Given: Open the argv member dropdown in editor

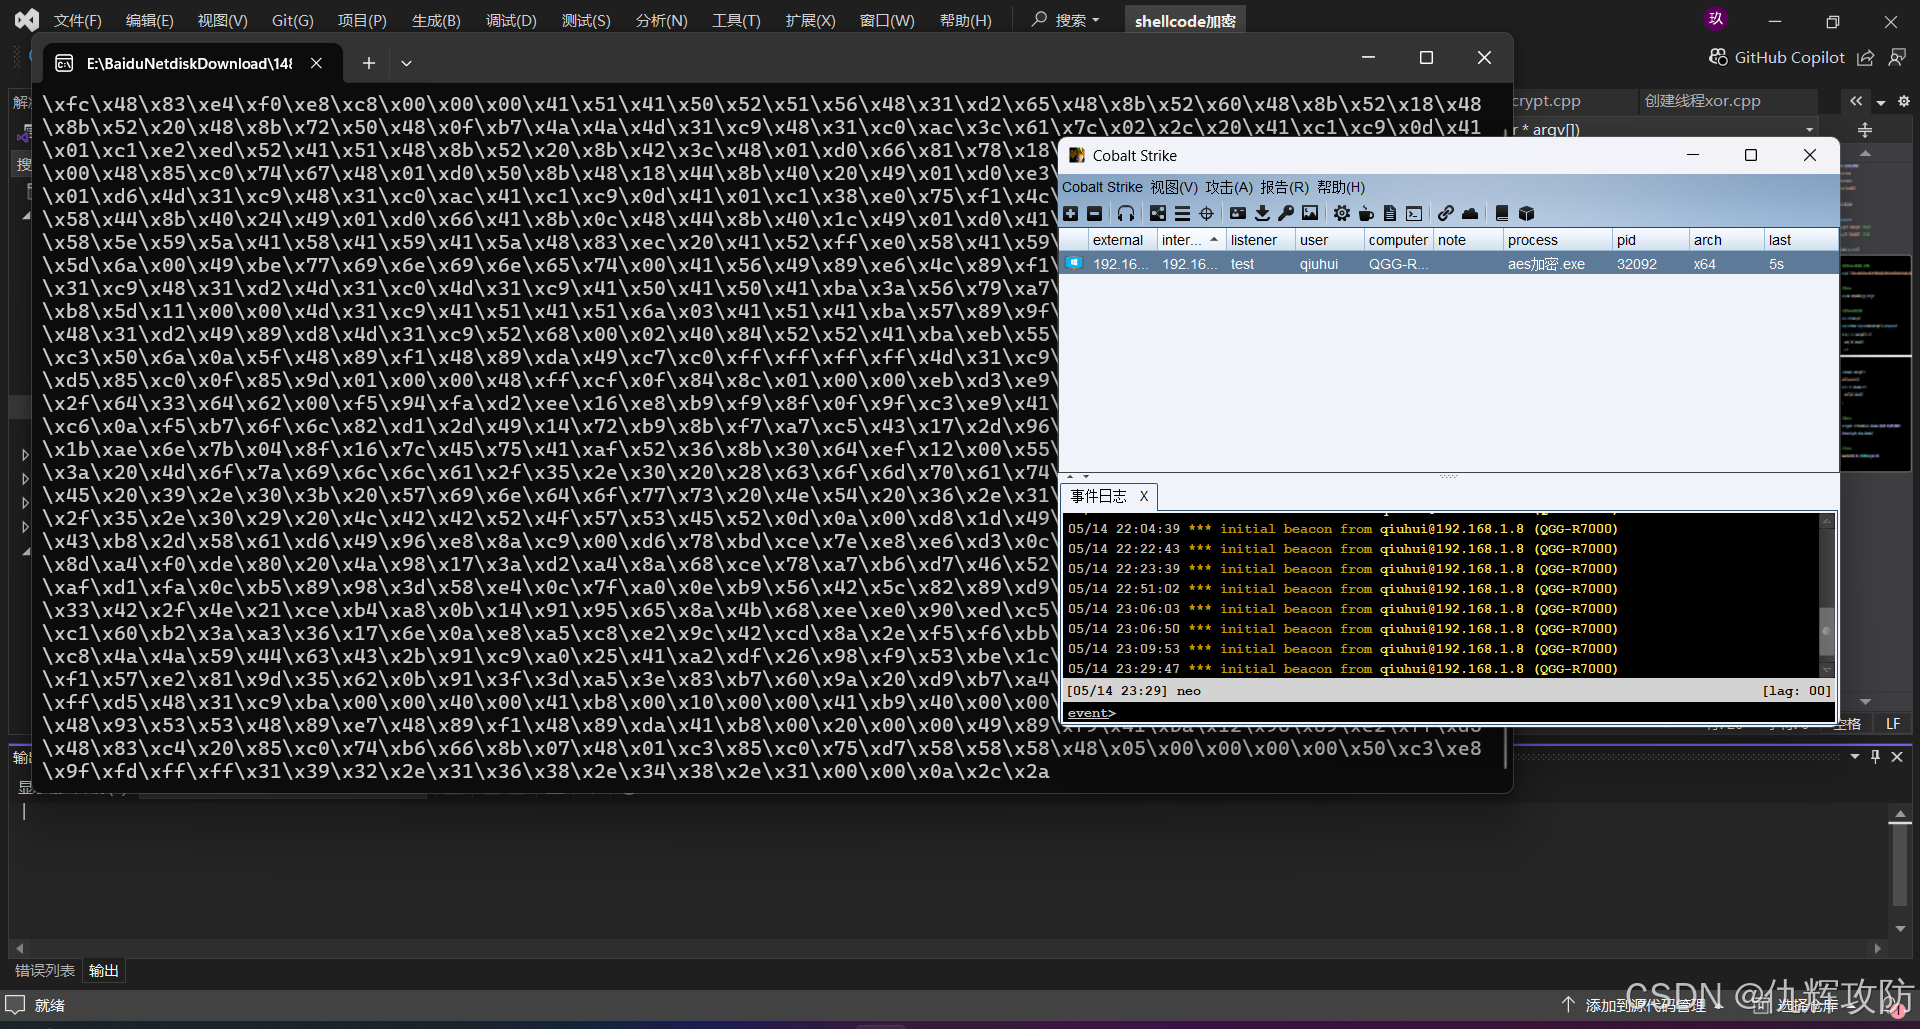Looking at the screenshot, I should pos(1809,129).
